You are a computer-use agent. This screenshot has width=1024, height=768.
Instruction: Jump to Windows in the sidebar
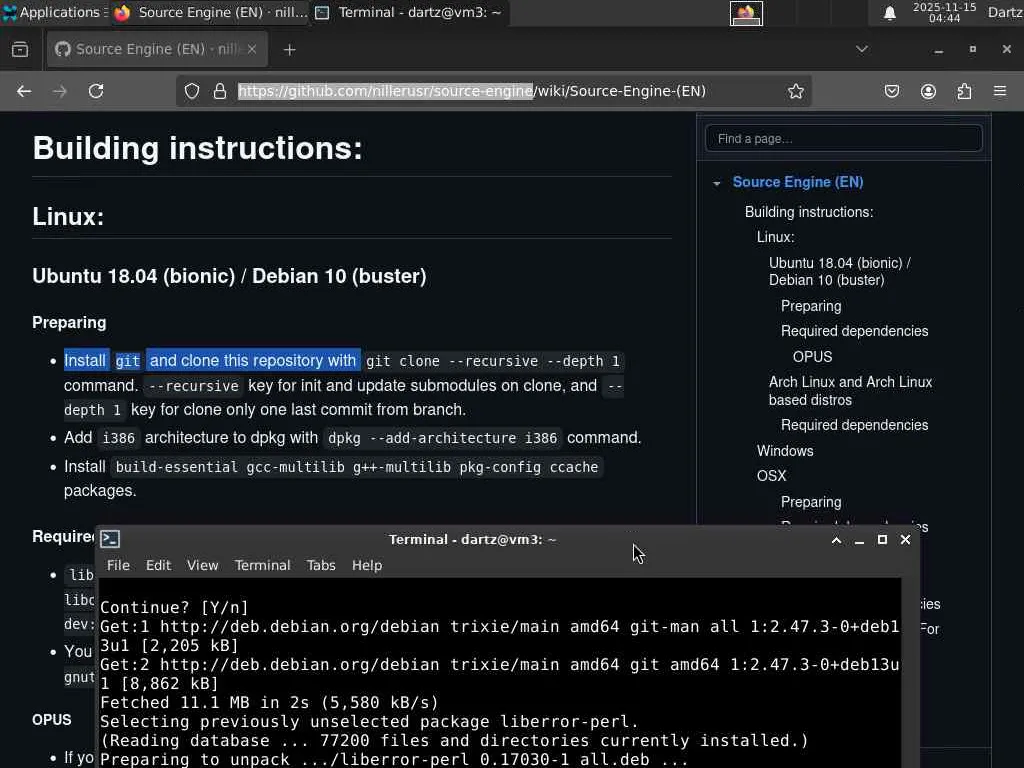[785, 451]
